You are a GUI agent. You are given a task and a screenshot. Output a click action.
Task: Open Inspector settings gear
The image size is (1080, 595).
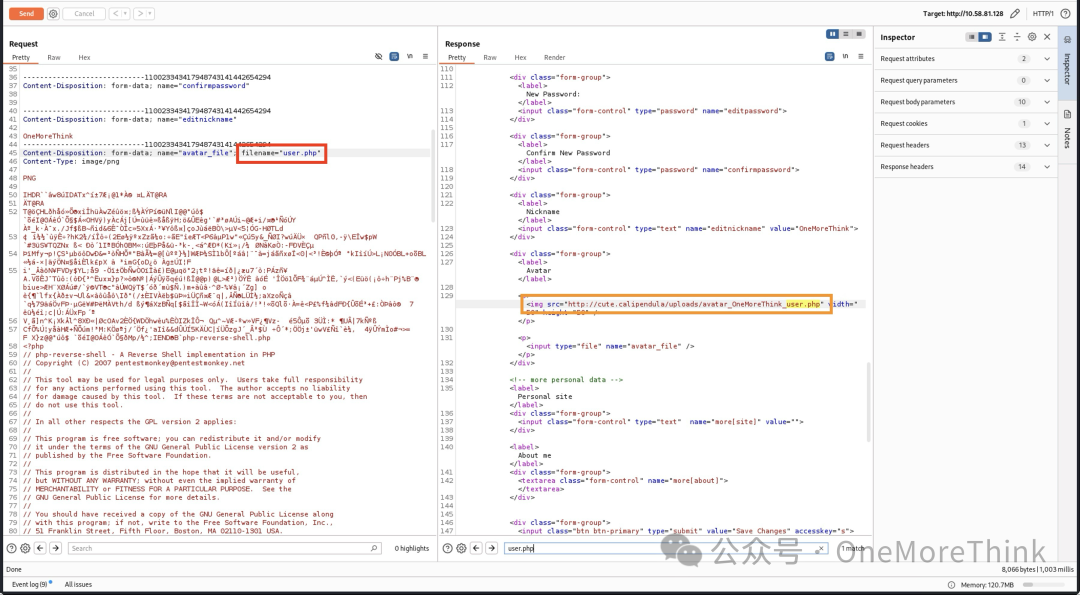[x=1032, y=37]
